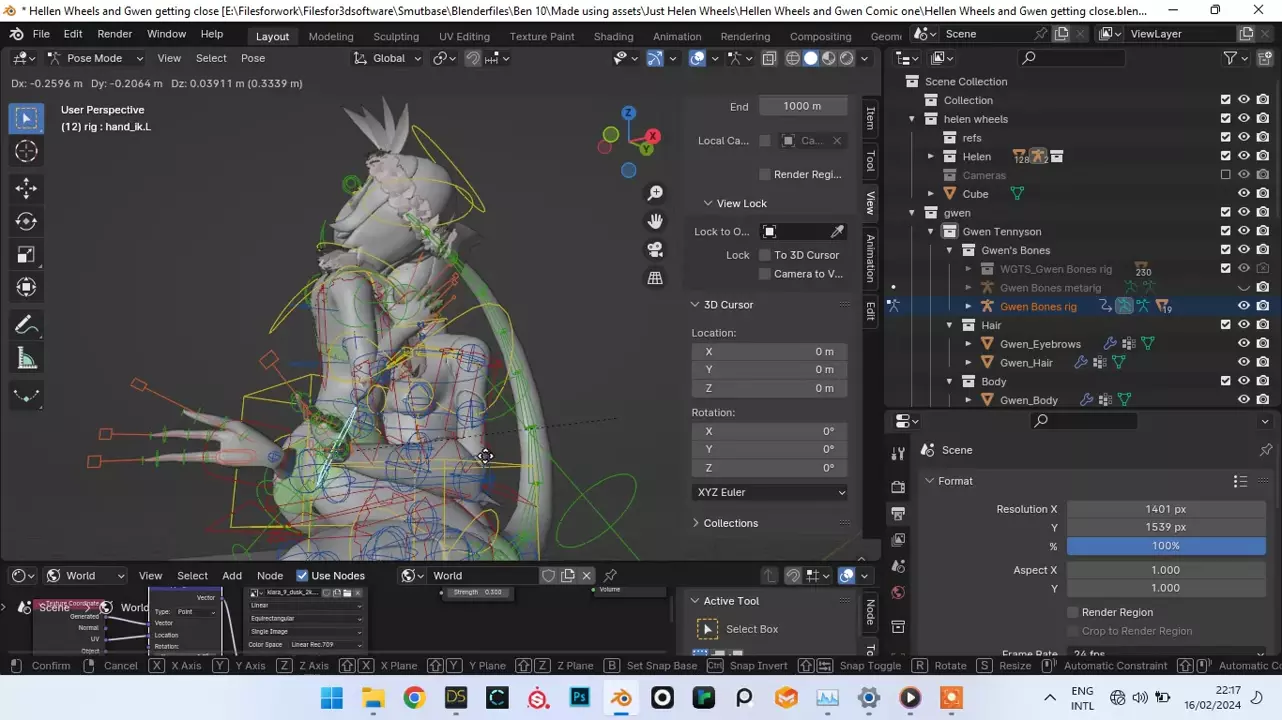Select the Rotate tool in the toolbar
Image resolution: width=1282 pixels, height=720 pixels.
pyautogui.click(x=27, y=221)
